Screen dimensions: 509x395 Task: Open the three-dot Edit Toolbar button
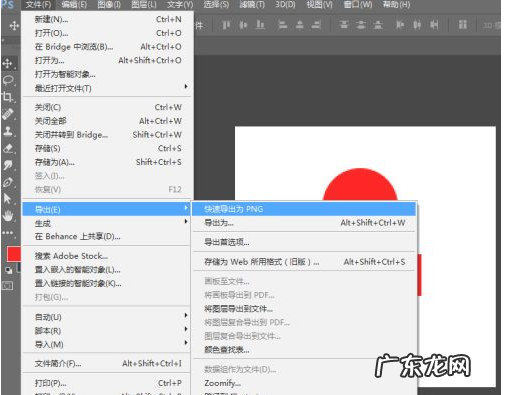(x=8, y=233)
